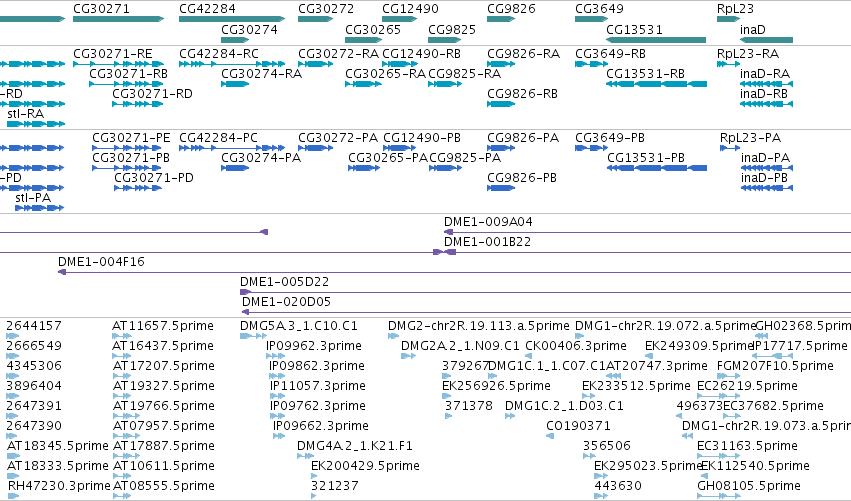Screen dimensions: 851x501
Task: Click the CG12490 gene label
Action: point(410,9)
